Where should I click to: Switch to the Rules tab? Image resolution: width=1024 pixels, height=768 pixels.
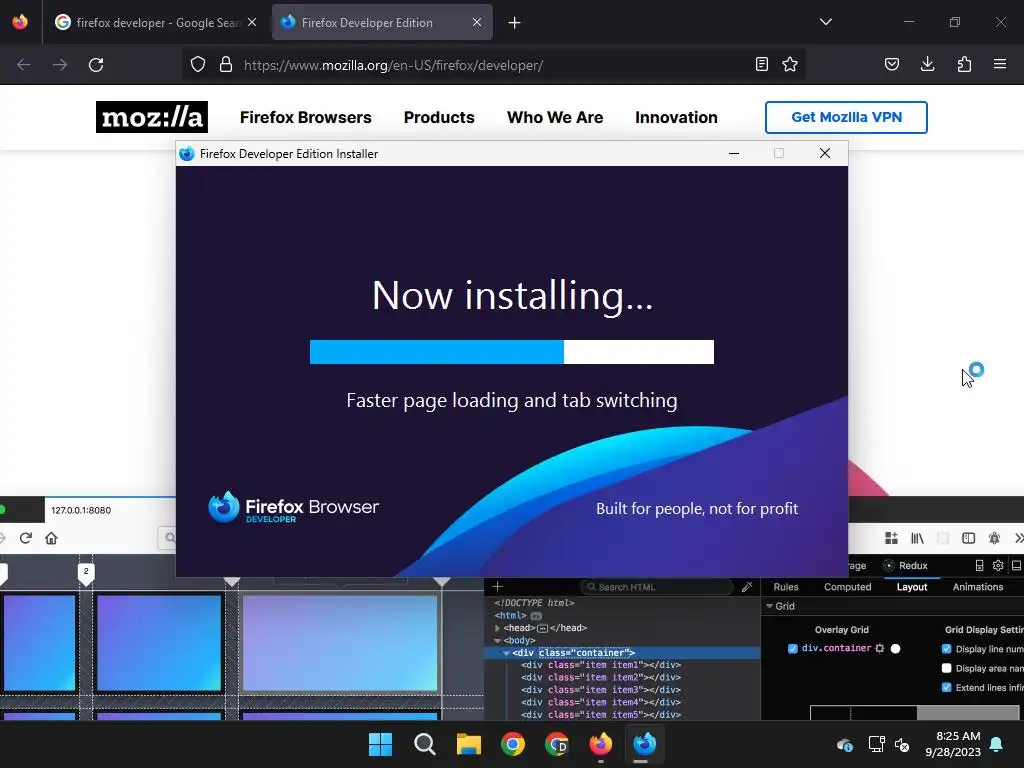coord(786,587)
